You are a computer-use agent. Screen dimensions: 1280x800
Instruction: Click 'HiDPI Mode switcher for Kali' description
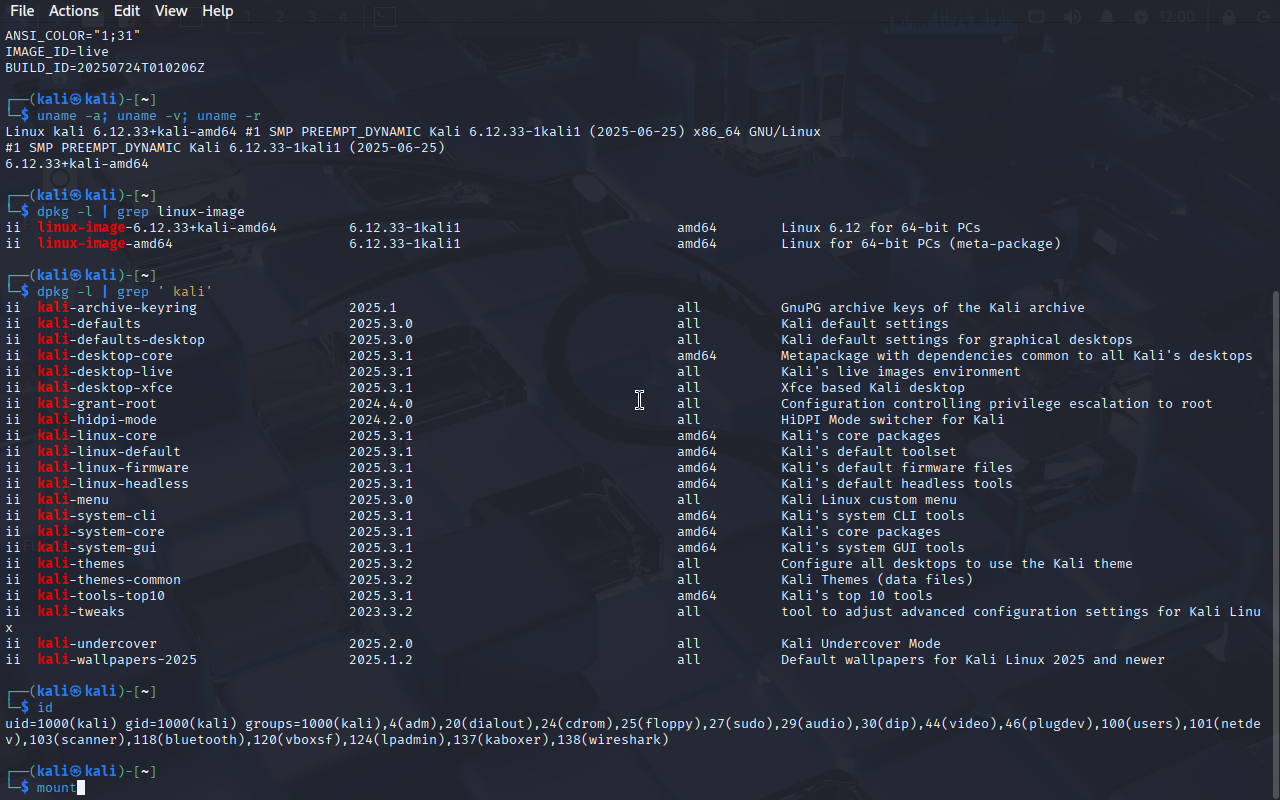tap(893, 420)
